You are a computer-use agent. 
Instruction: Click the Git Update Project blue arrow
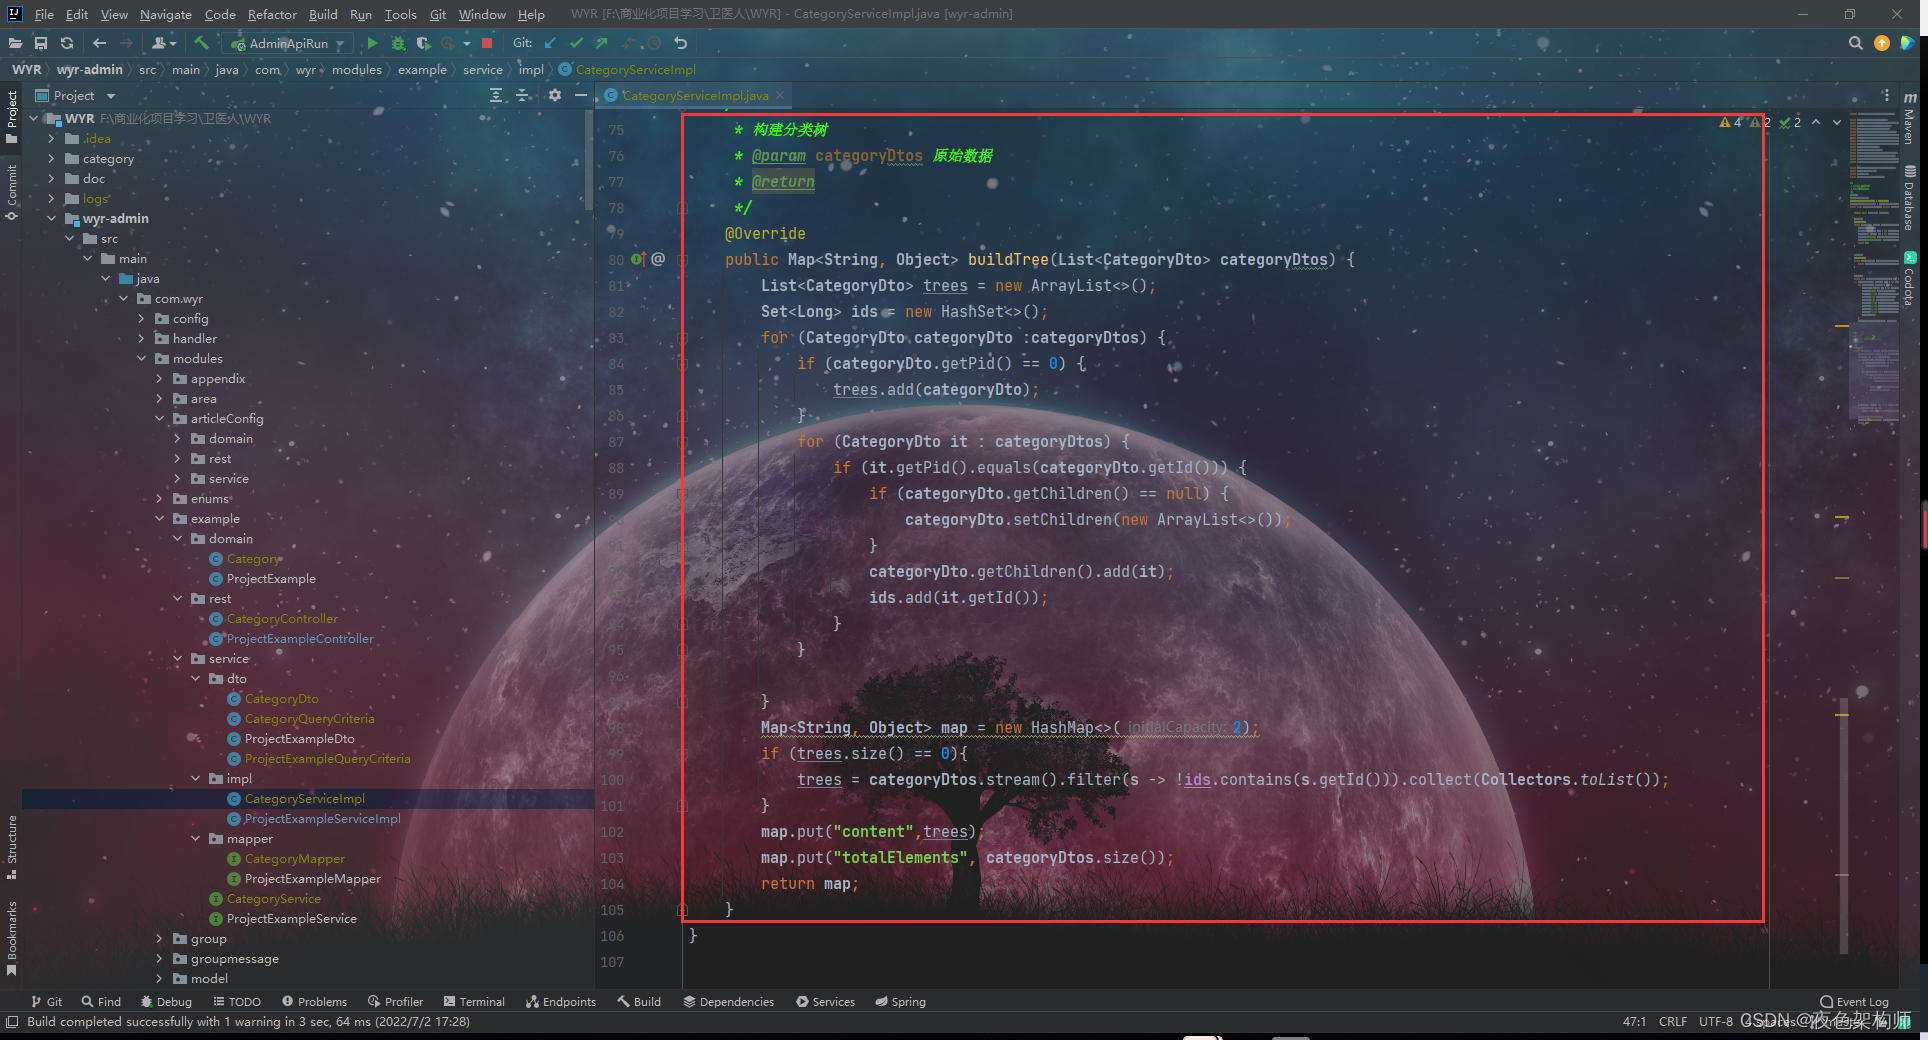(550, 43)
